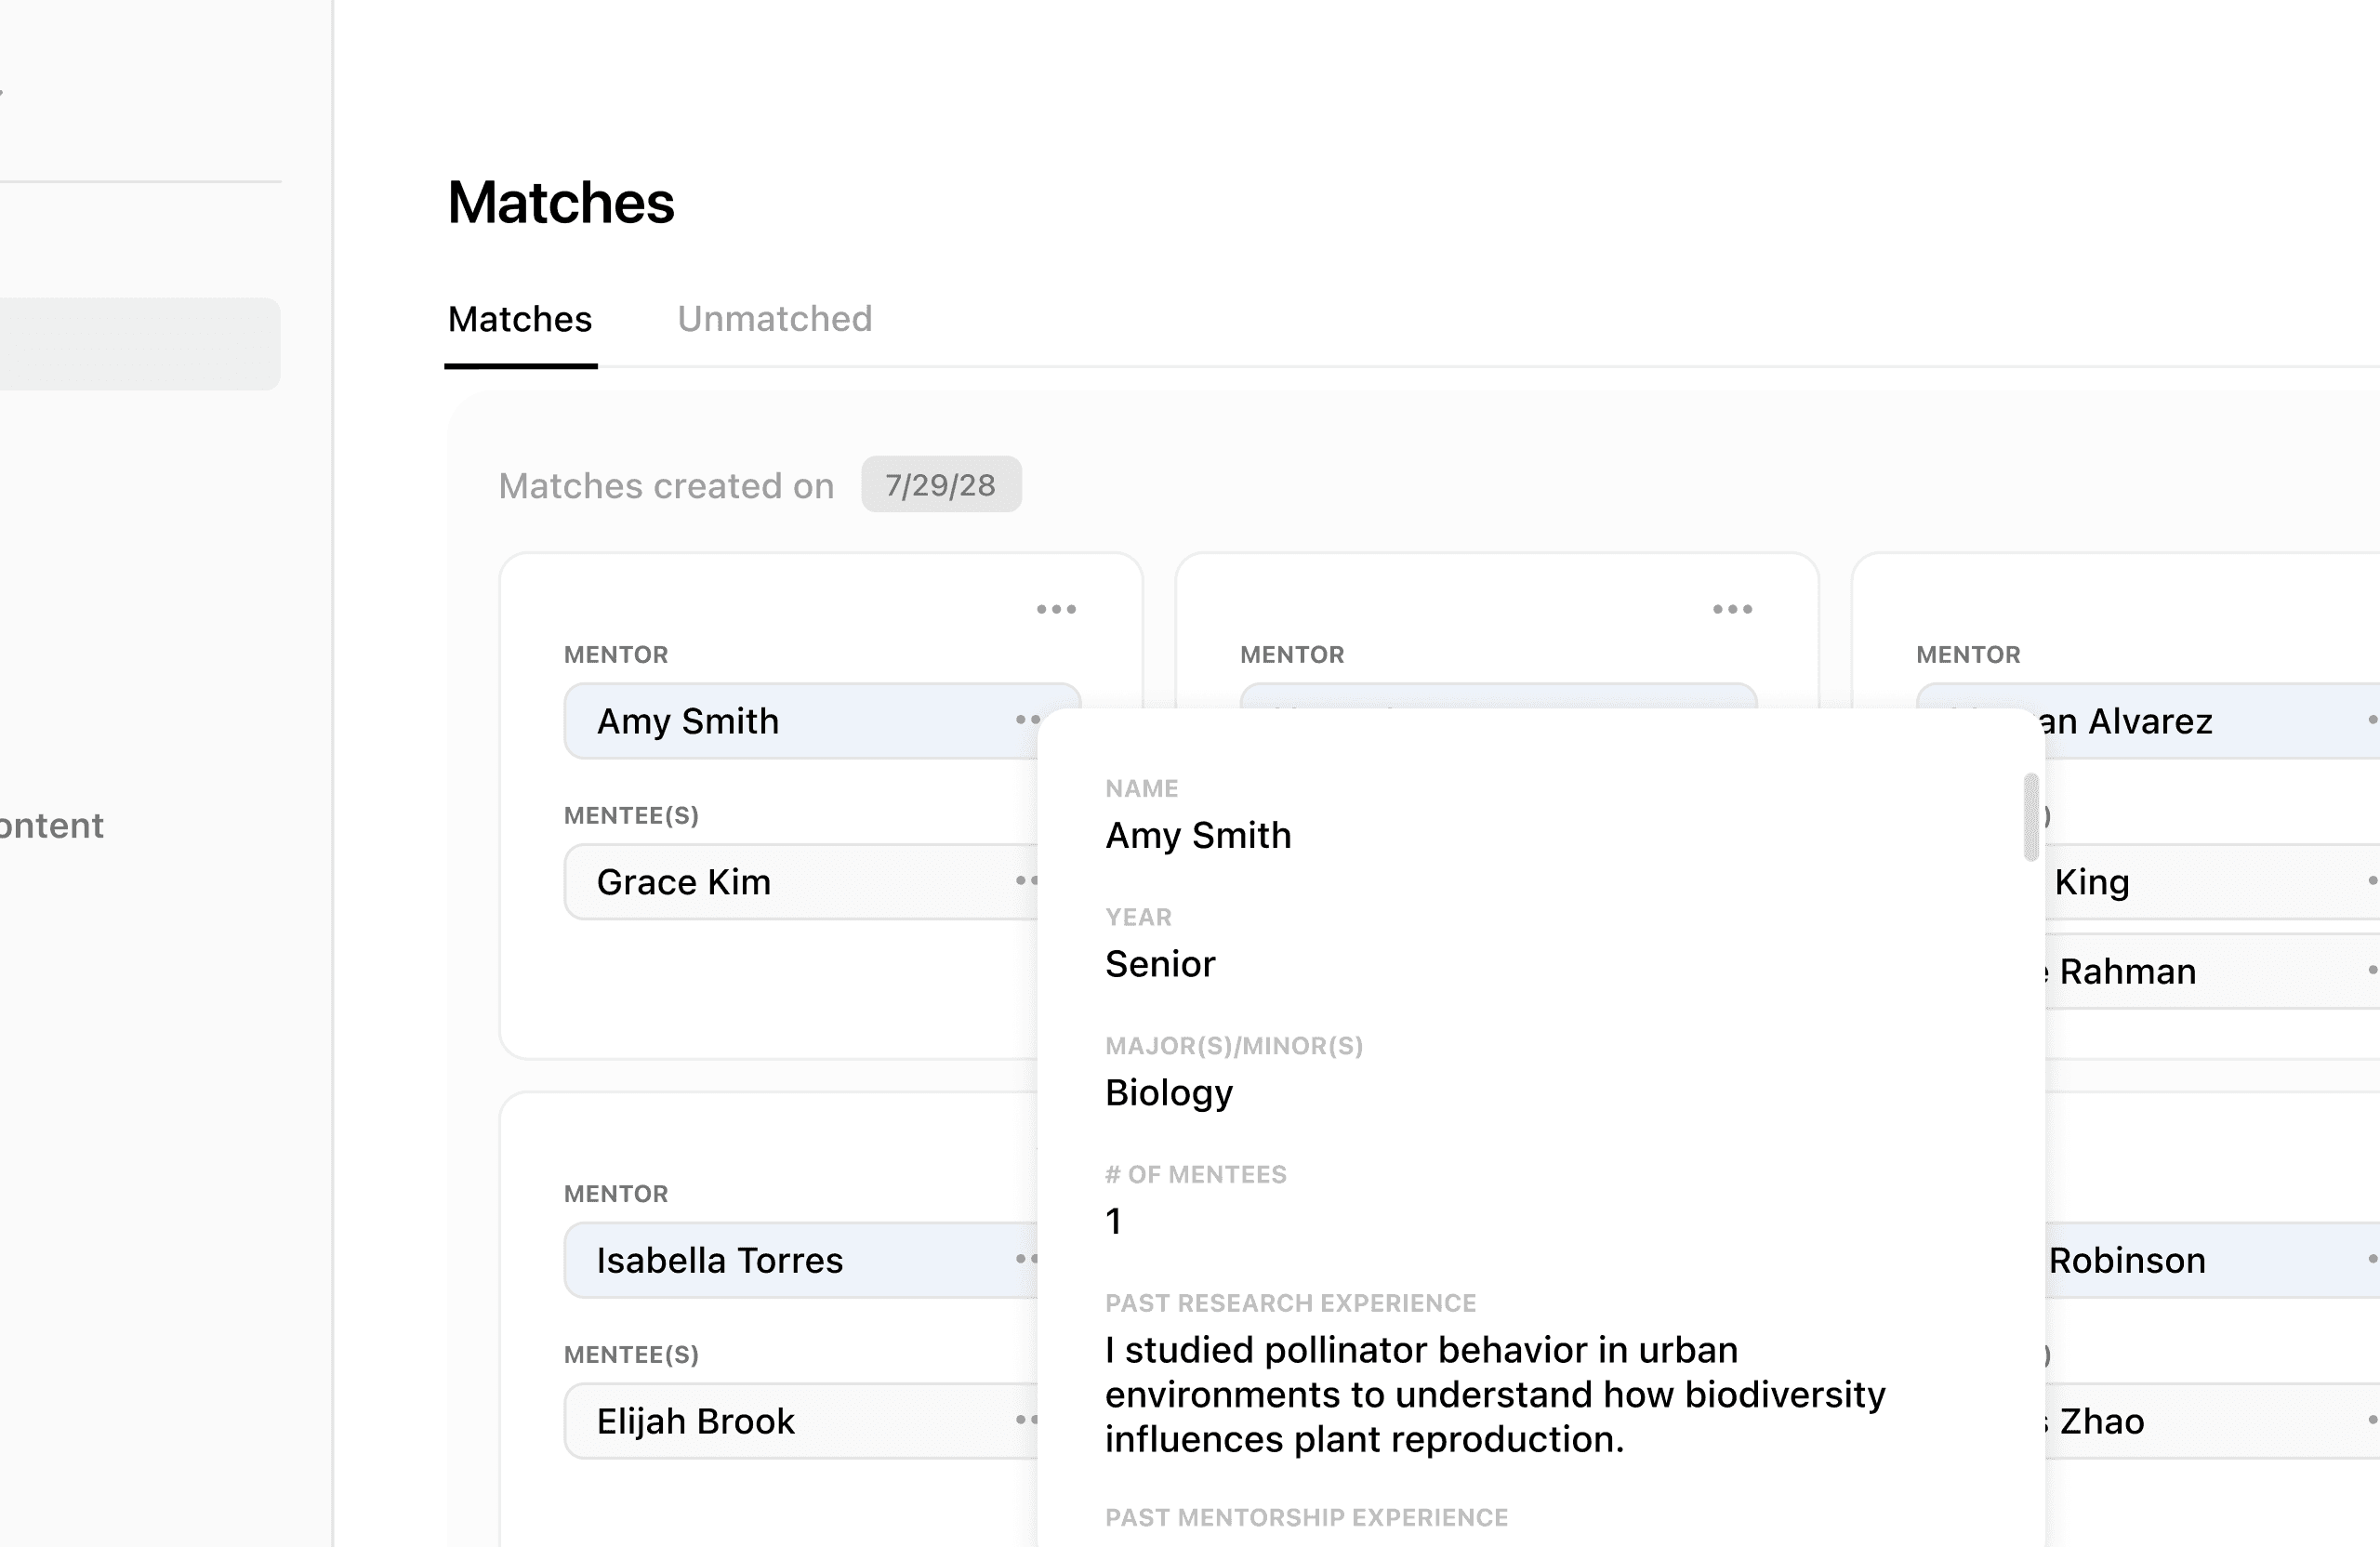Select the Matches tab
Viewport: 2380px width, 1547px height.
(520, 319)
